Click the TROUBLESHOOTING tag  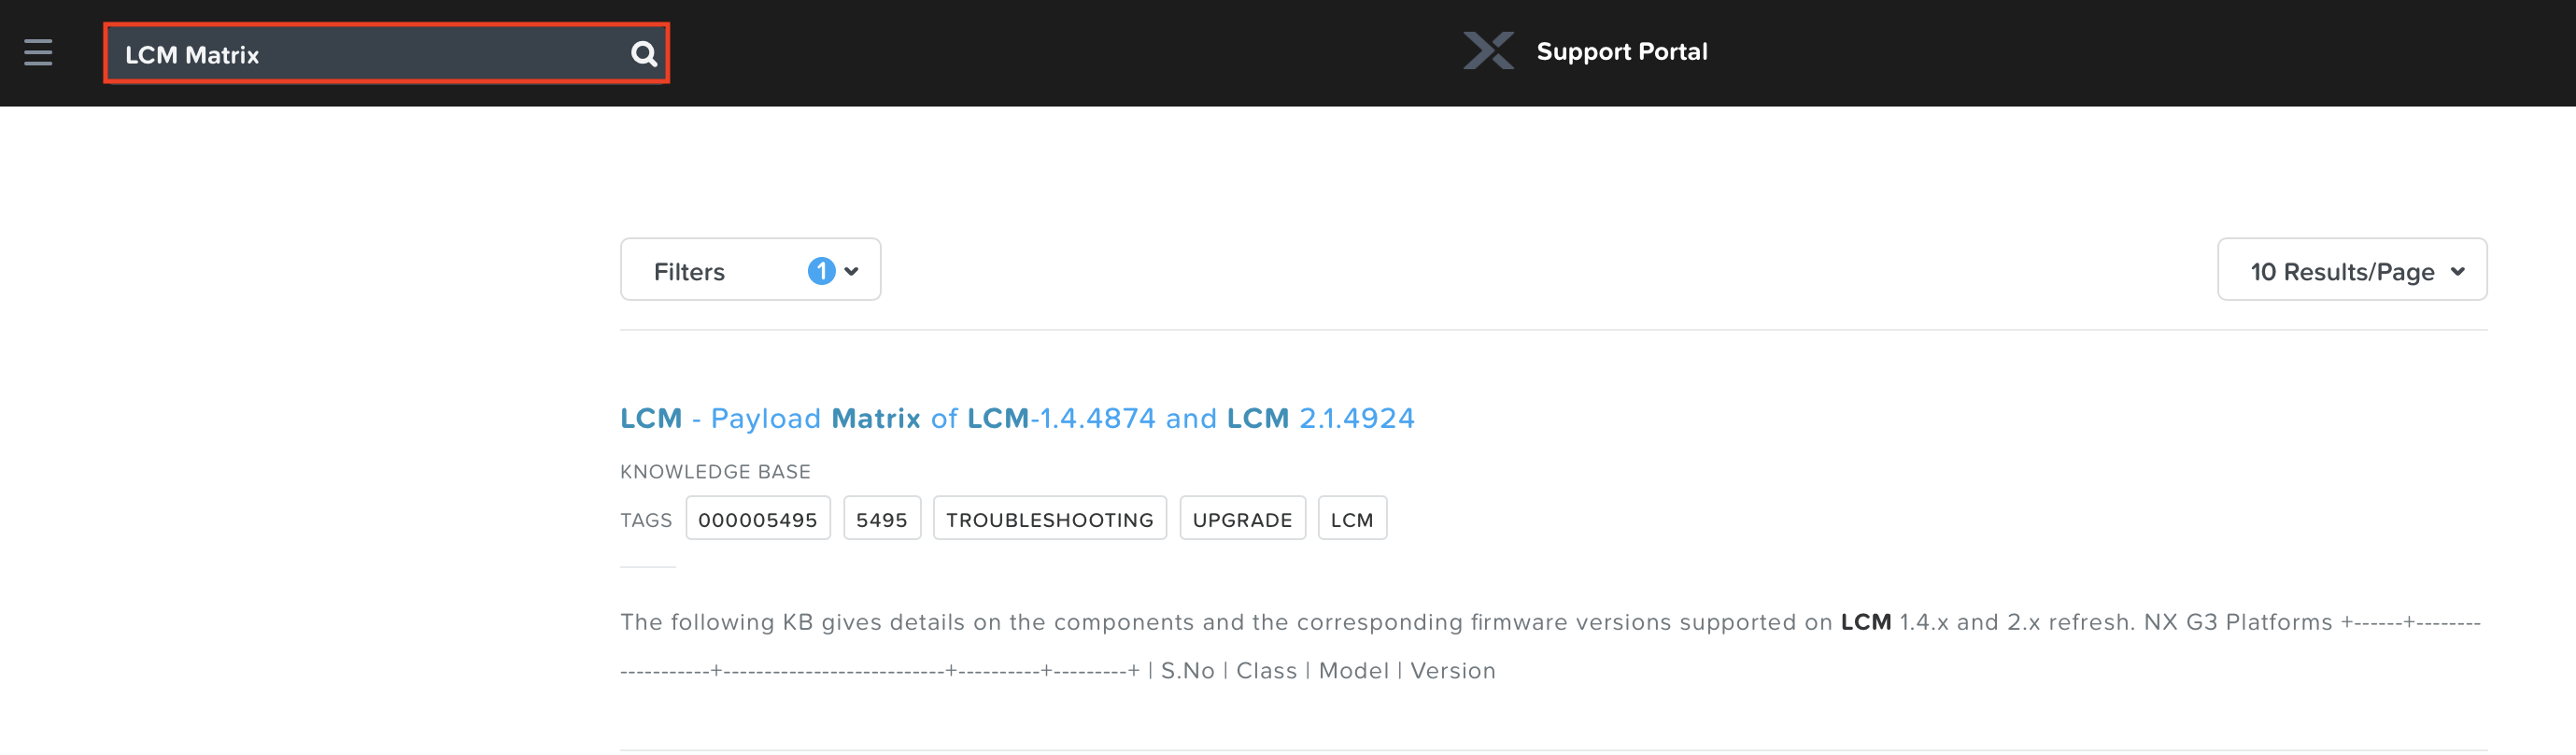click(1049, 519)
